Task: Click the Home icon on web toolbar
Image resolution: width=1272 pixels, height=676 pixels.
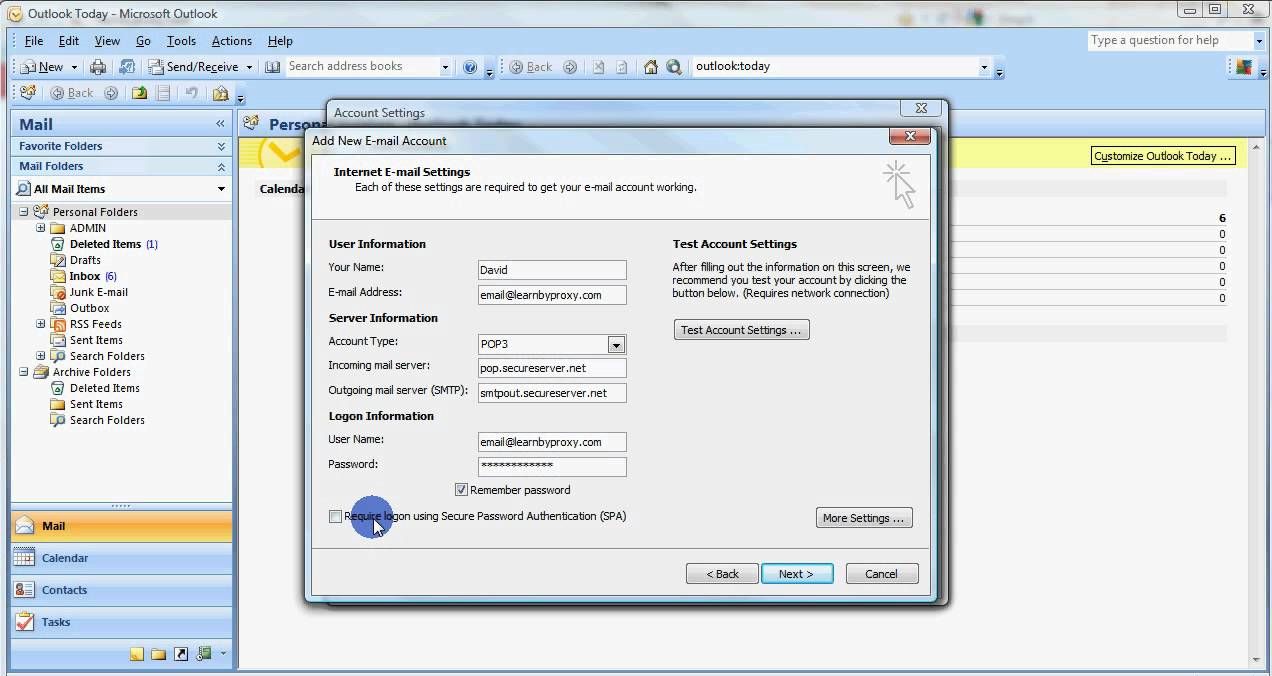Action: coord(651,67)
